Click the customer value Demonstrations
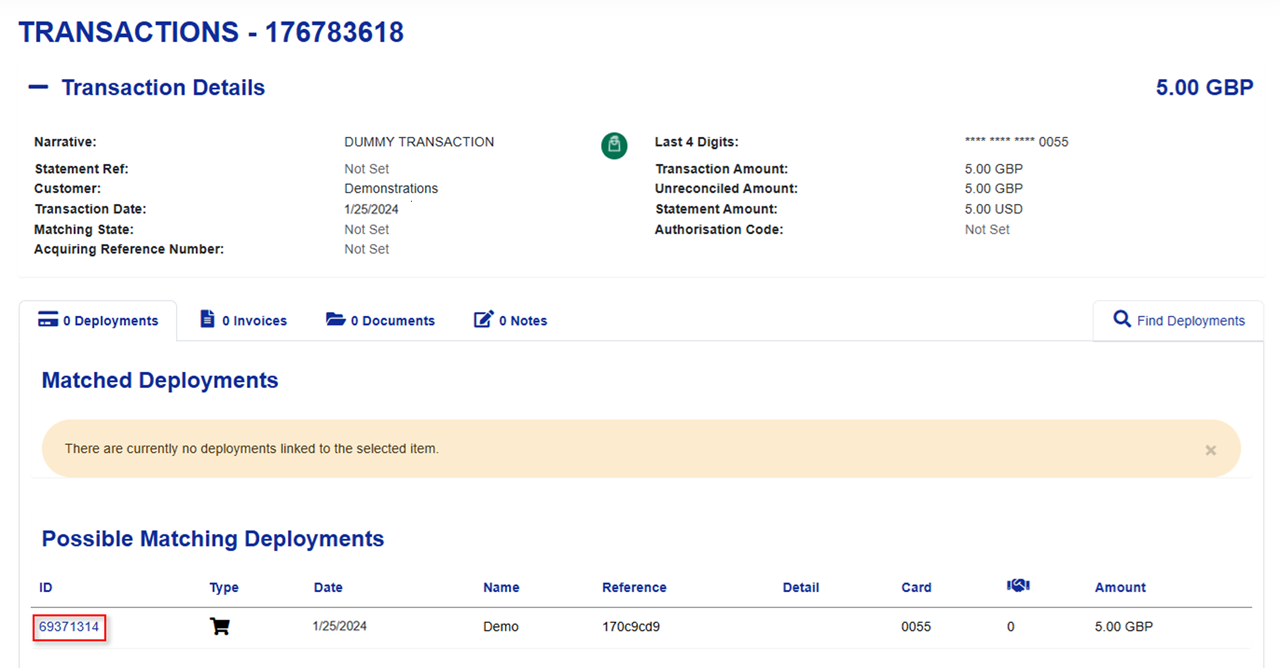 coord(391,188)
